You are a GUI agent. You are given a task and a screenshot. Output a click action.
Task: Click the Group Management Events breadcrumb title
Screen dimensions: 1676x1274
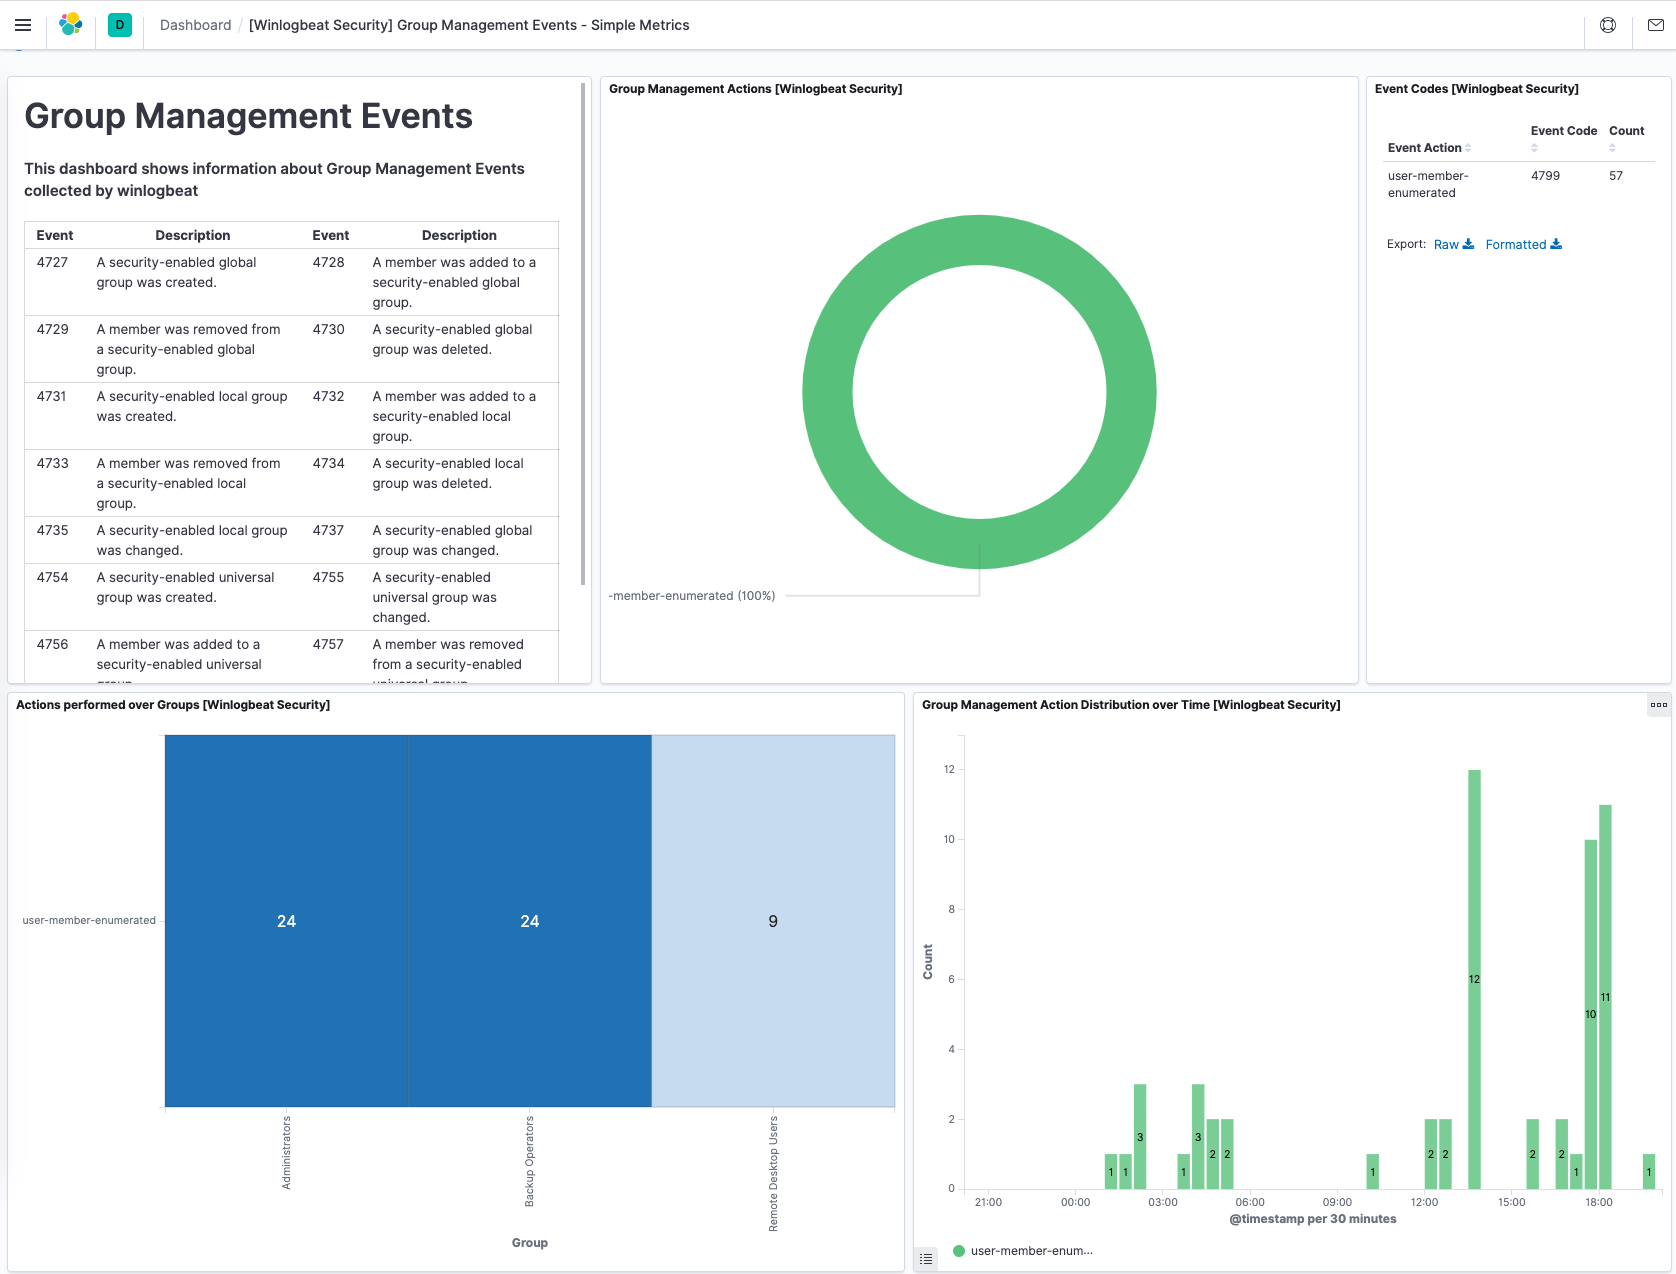pos(469,25)
